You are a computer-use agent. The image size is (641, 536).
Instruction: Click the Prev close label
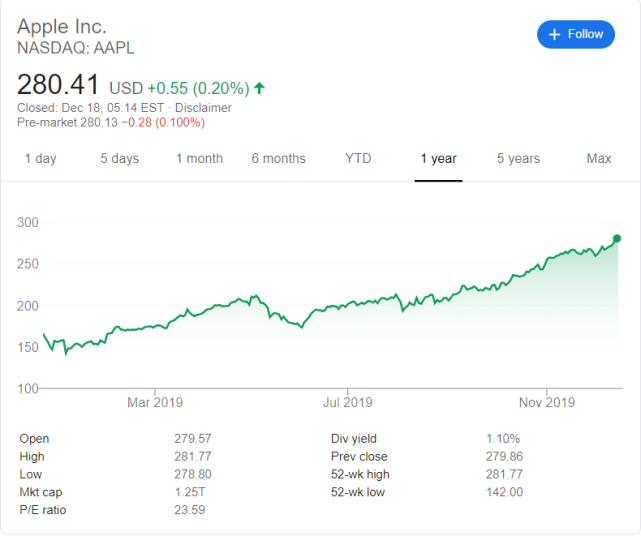coord(359,456)
